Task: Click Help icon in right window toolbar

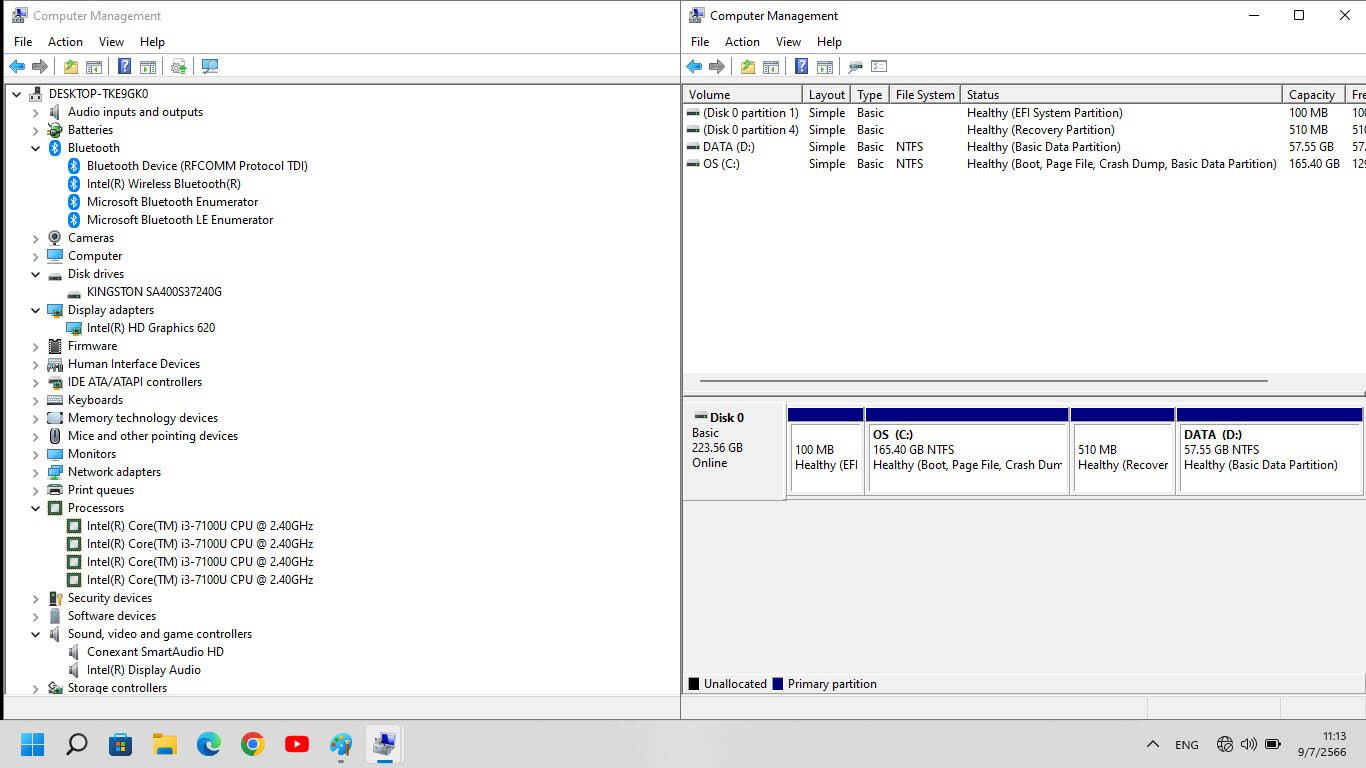Action: (x=801, y=67)
